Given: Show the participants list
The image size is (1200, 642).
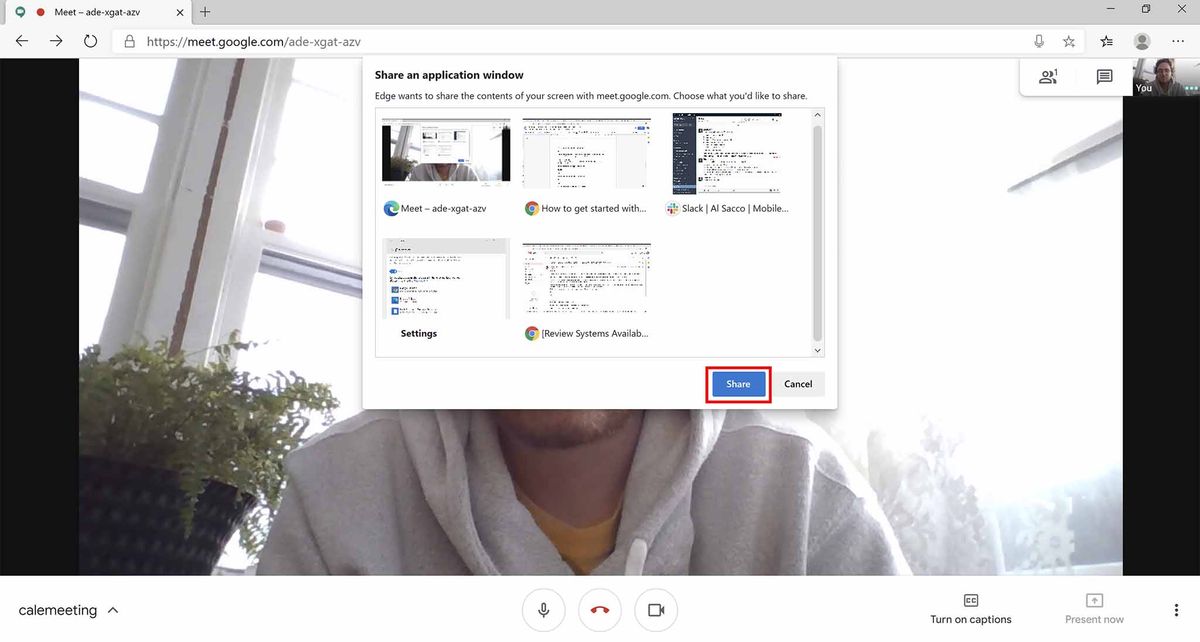Looking at the screenshot, I should tap(1047, 76).
